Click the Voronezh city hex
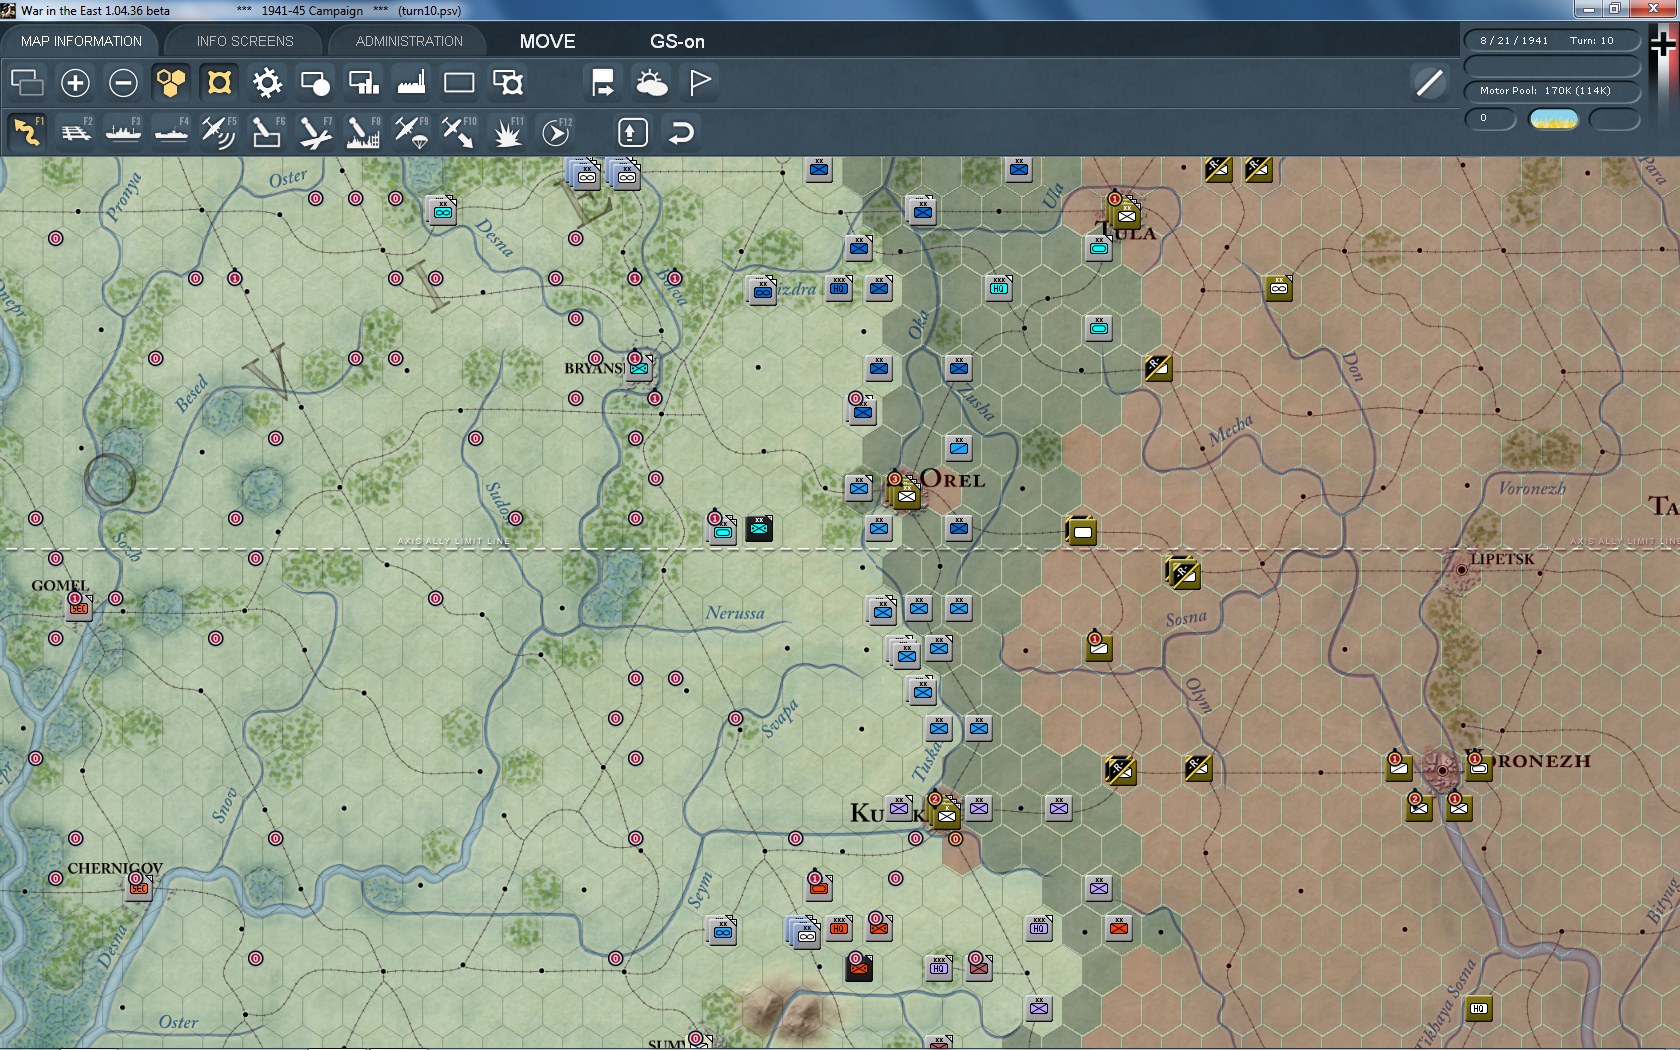Screen dimensions: 1680x1050 pyautogui.click(x=1441, y=771)
